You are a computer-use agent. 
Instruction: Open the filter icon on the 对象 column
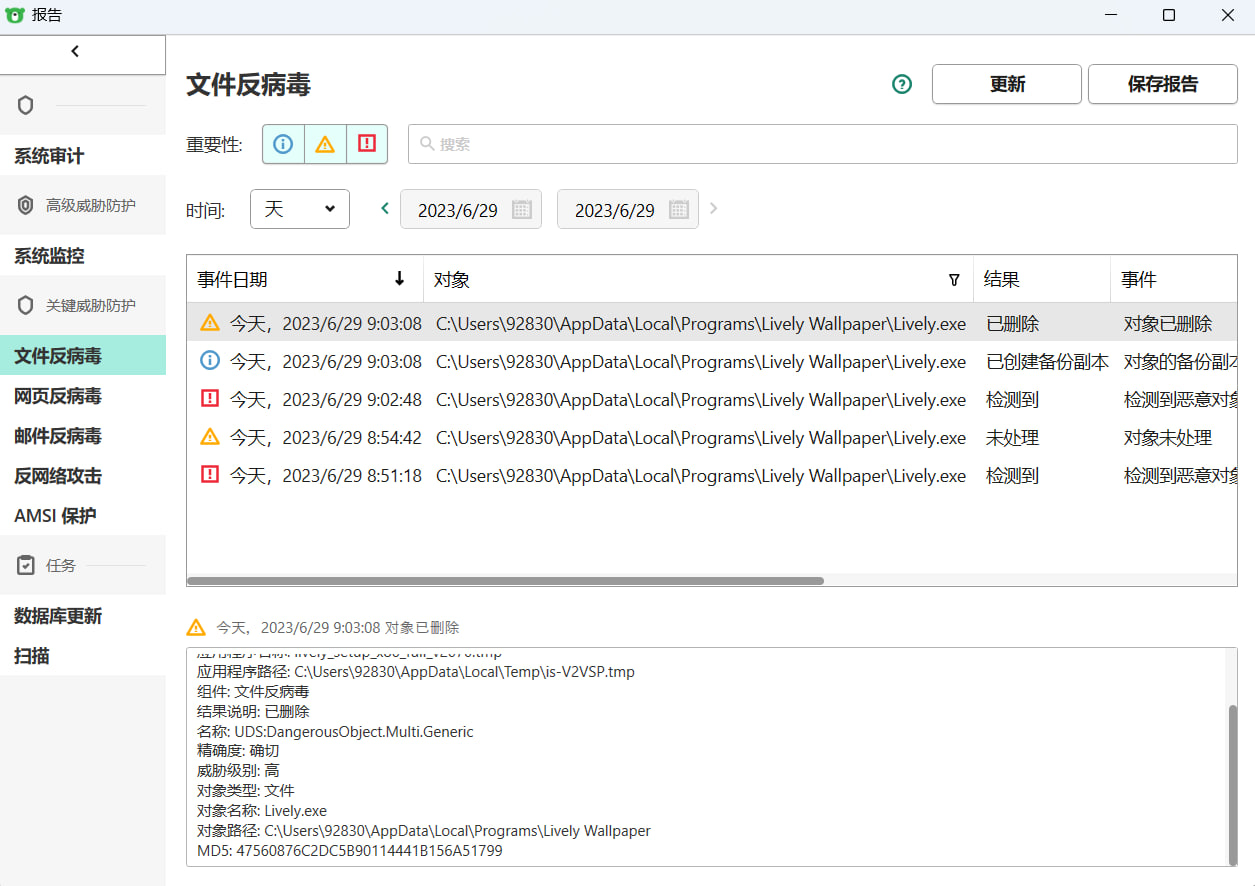coord(954,280)
